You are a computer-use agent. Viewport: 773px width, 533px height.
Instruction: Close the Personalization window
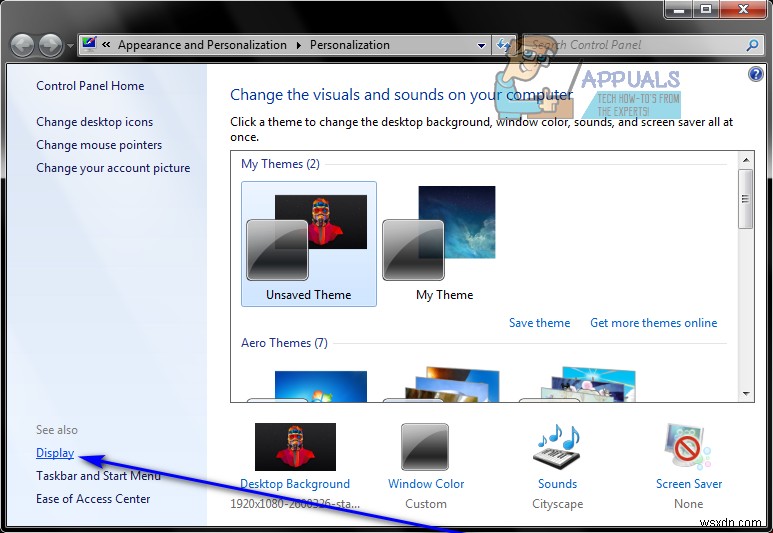[743, 9]
